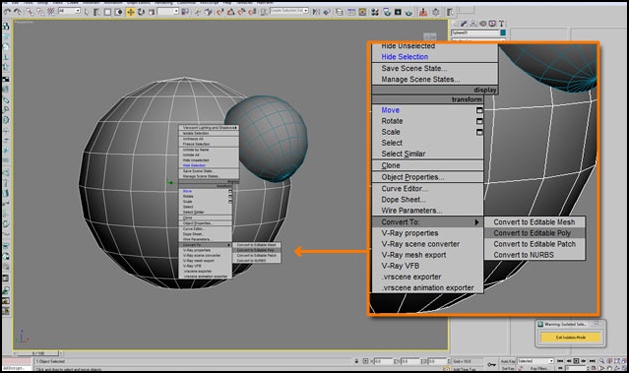Click the Render Production teapot icon
629x373 pixels.
click(x=408, y=12)
